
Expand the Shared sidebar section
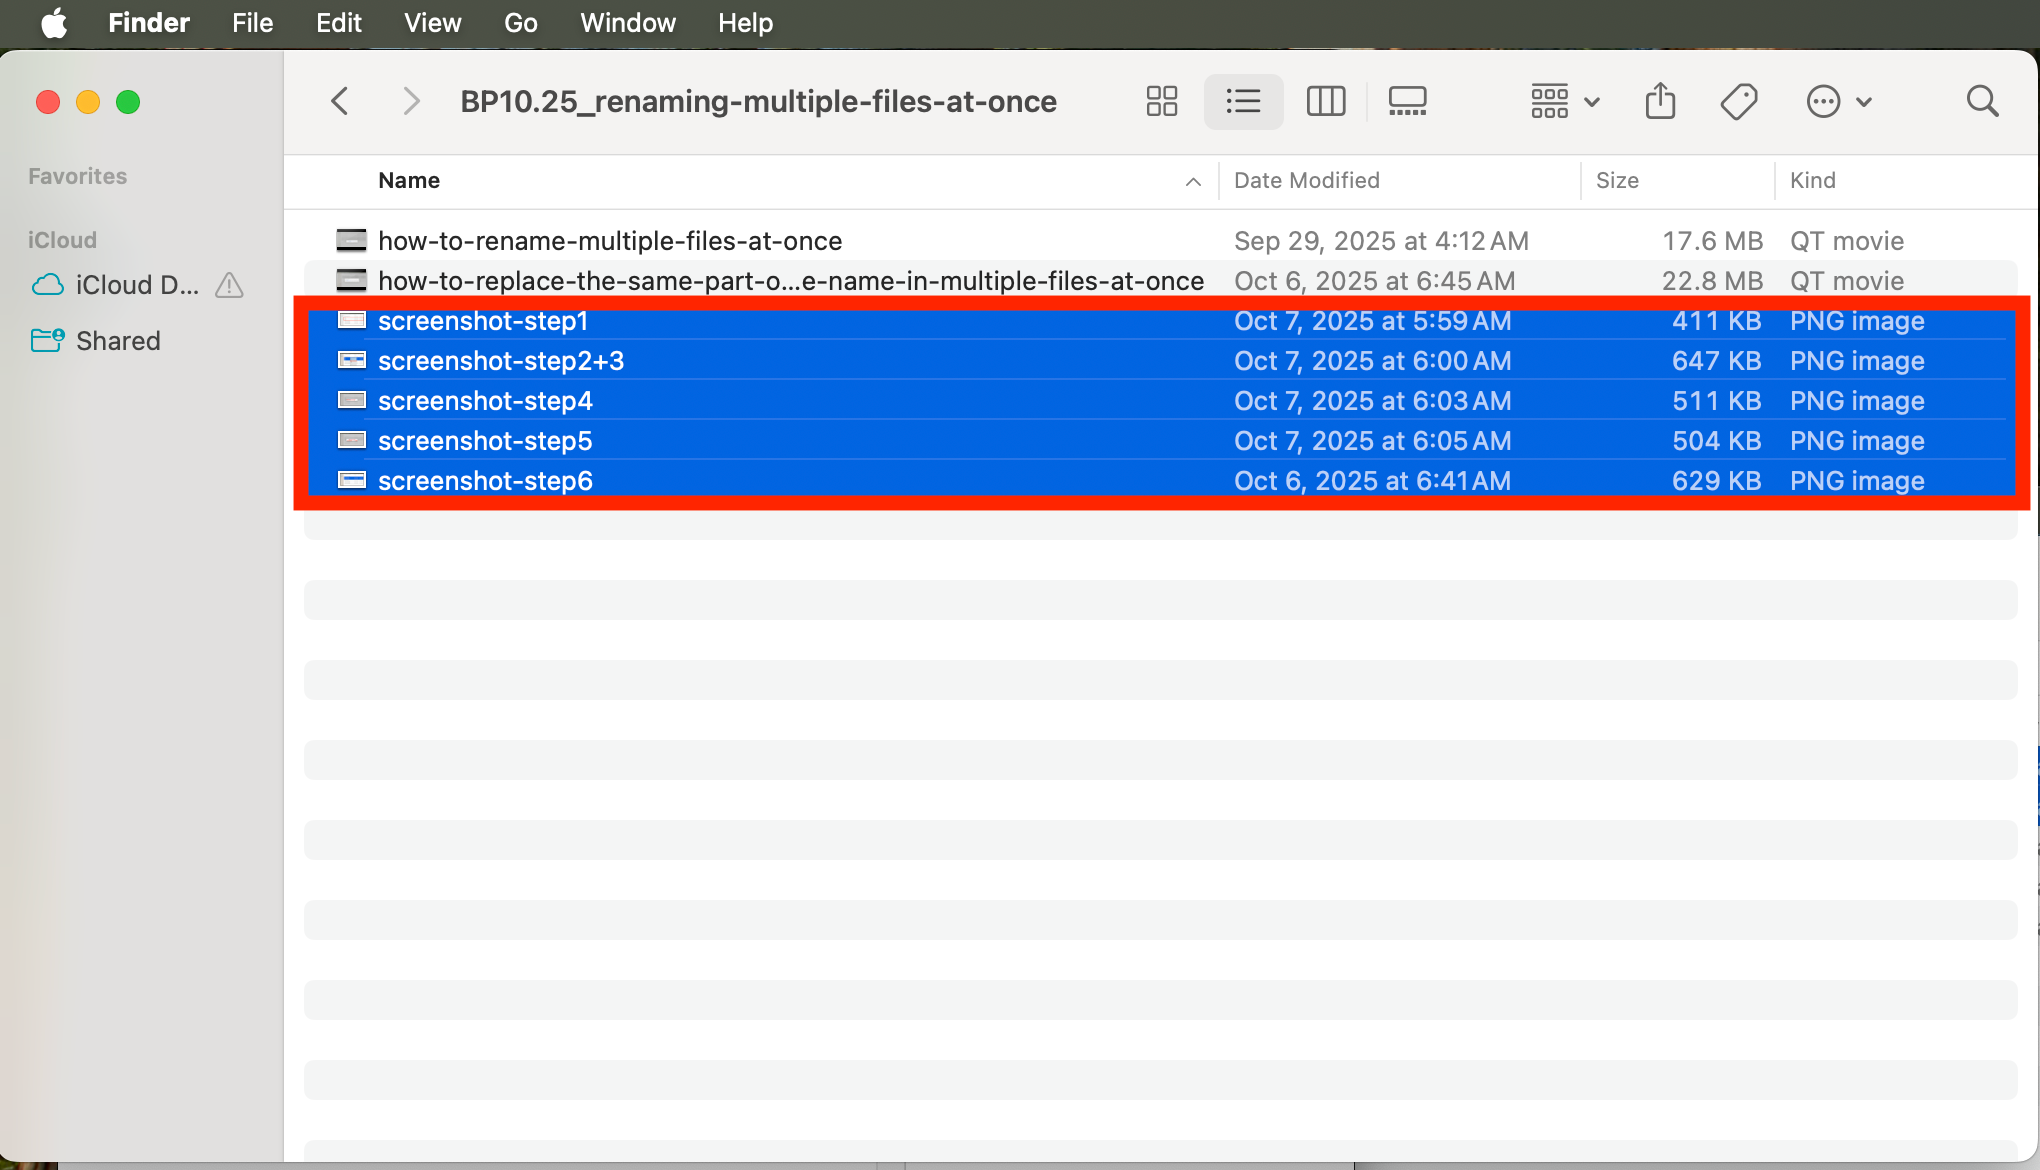click(118, 340)
